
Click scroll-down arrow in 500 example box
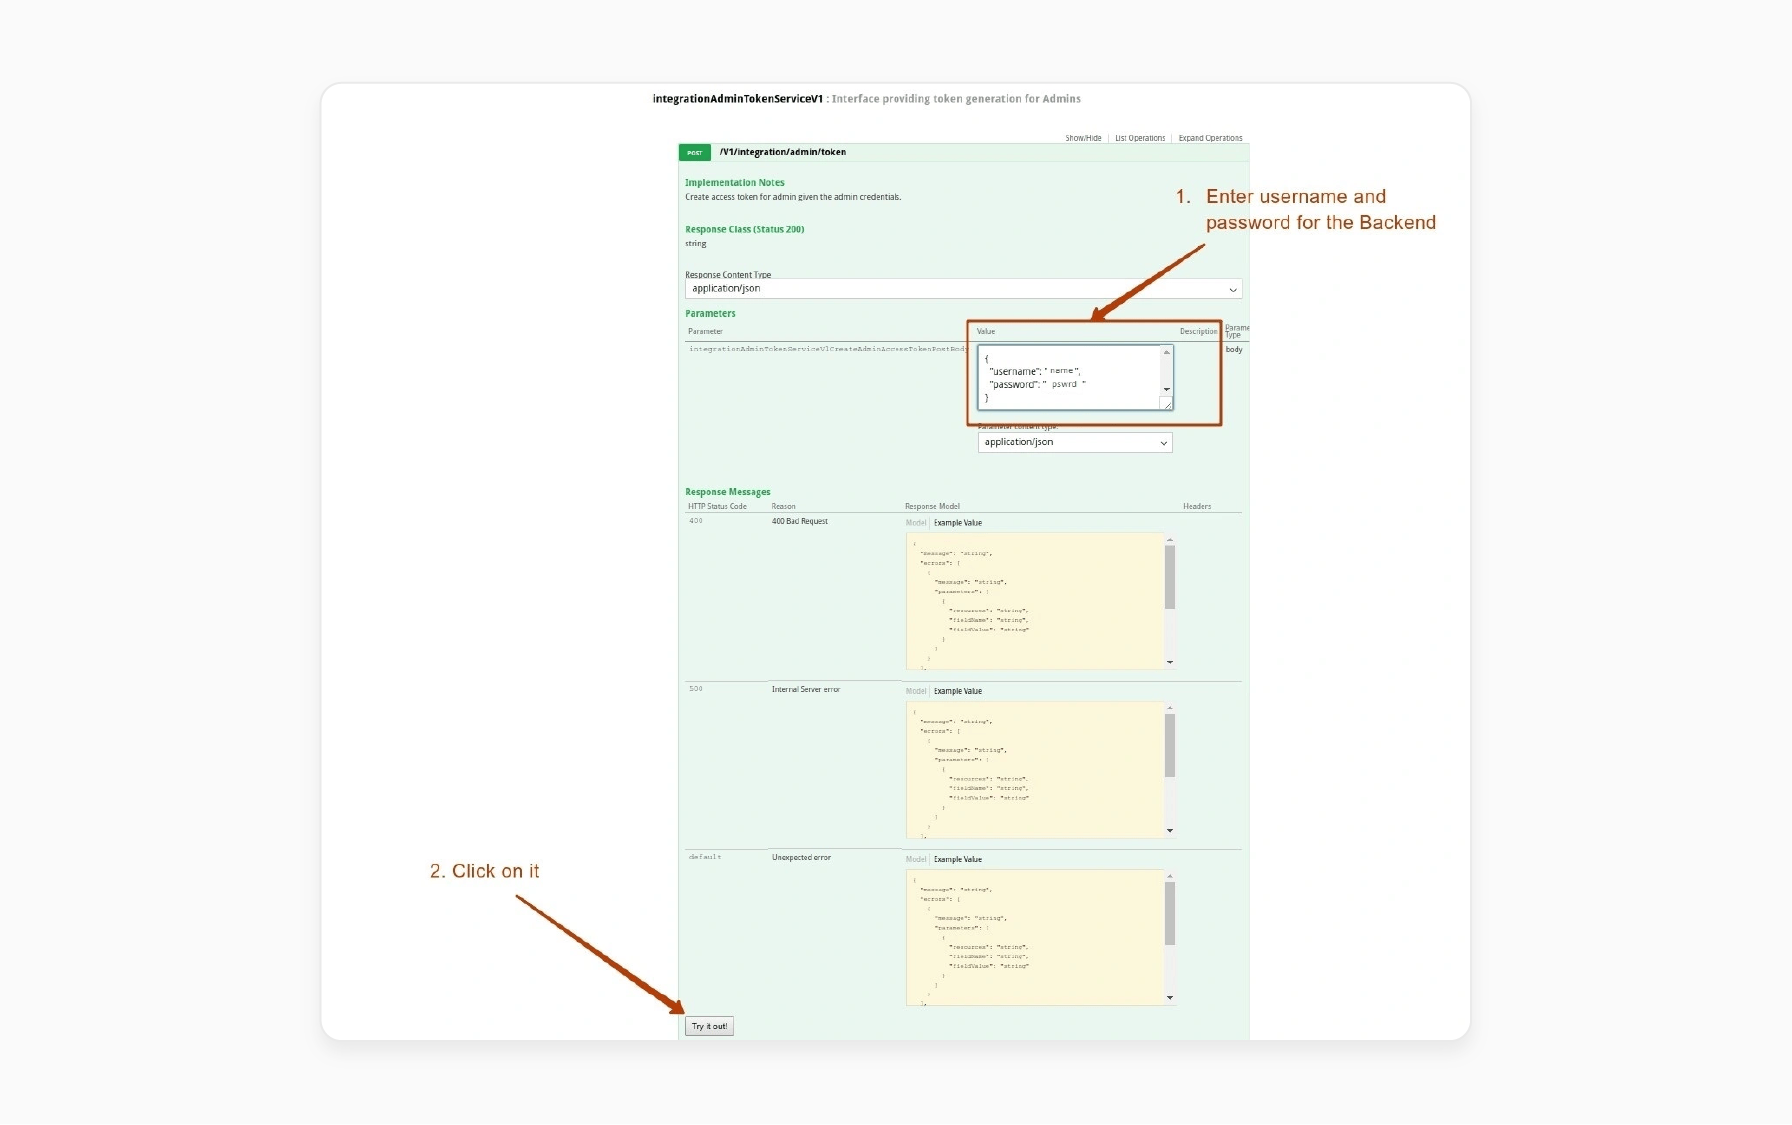(x=1169, y=830)
